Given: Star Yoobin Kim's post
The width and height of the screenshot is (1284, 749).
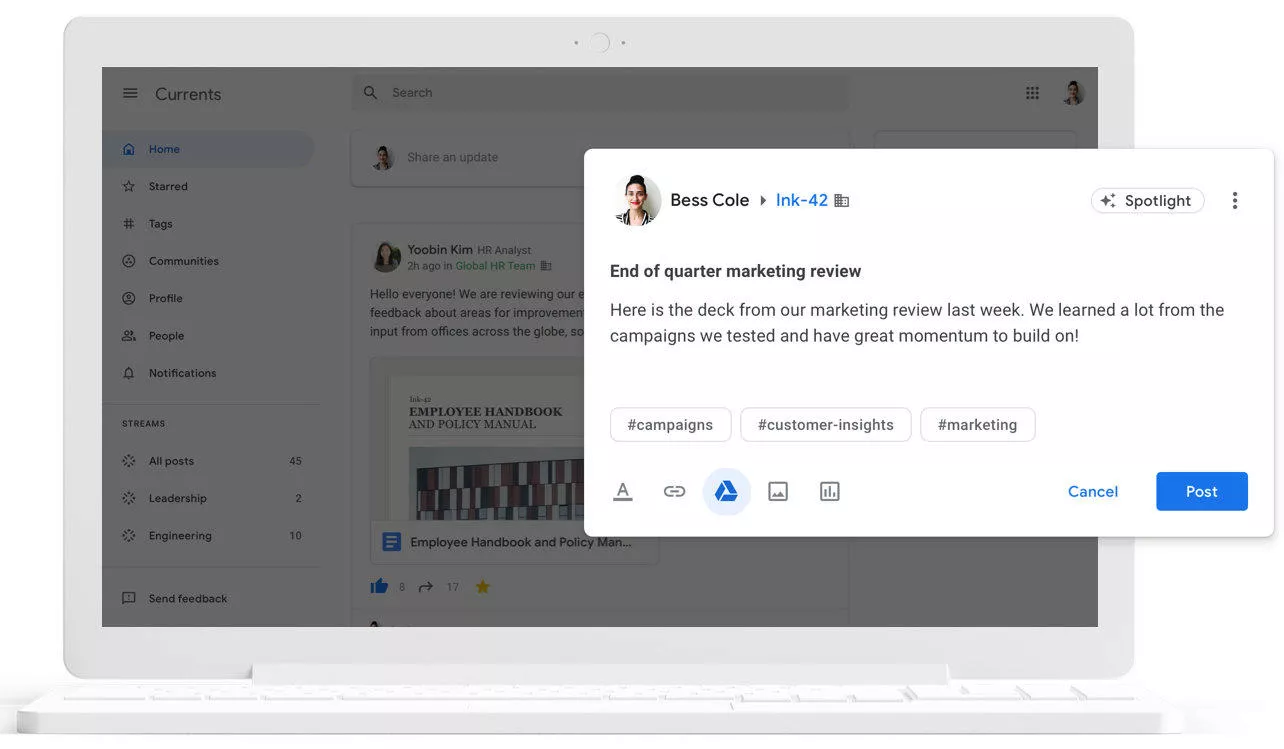Looking at the screenshot, I should (483, 587).
